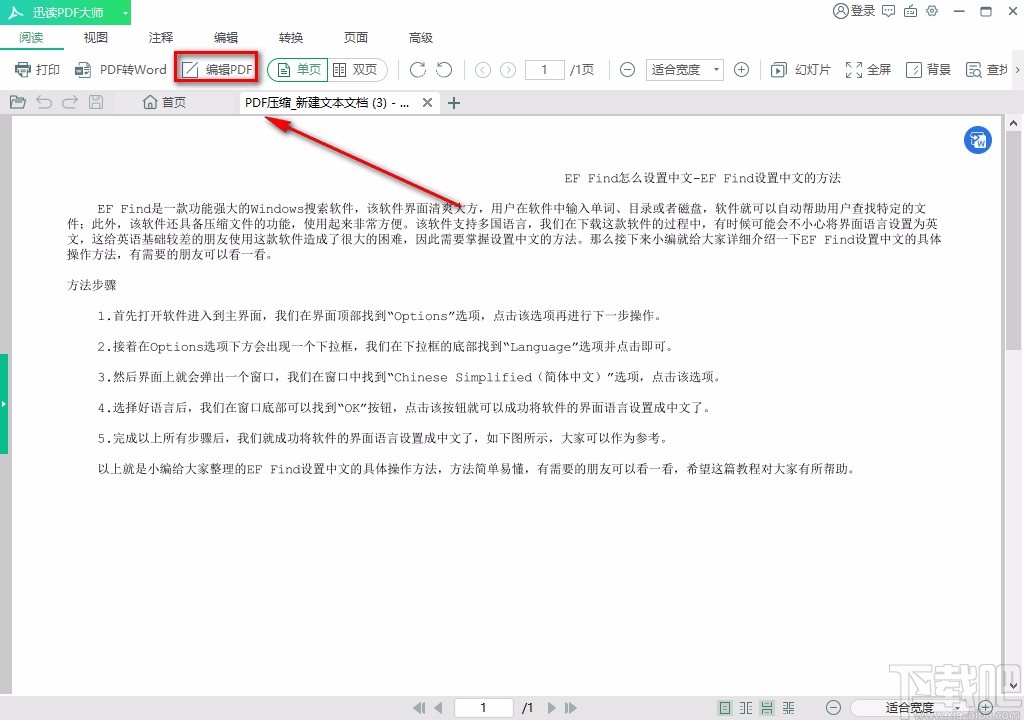
Task: Open the 迅读PDF大师 title dropdown menu
Action: 123,13
